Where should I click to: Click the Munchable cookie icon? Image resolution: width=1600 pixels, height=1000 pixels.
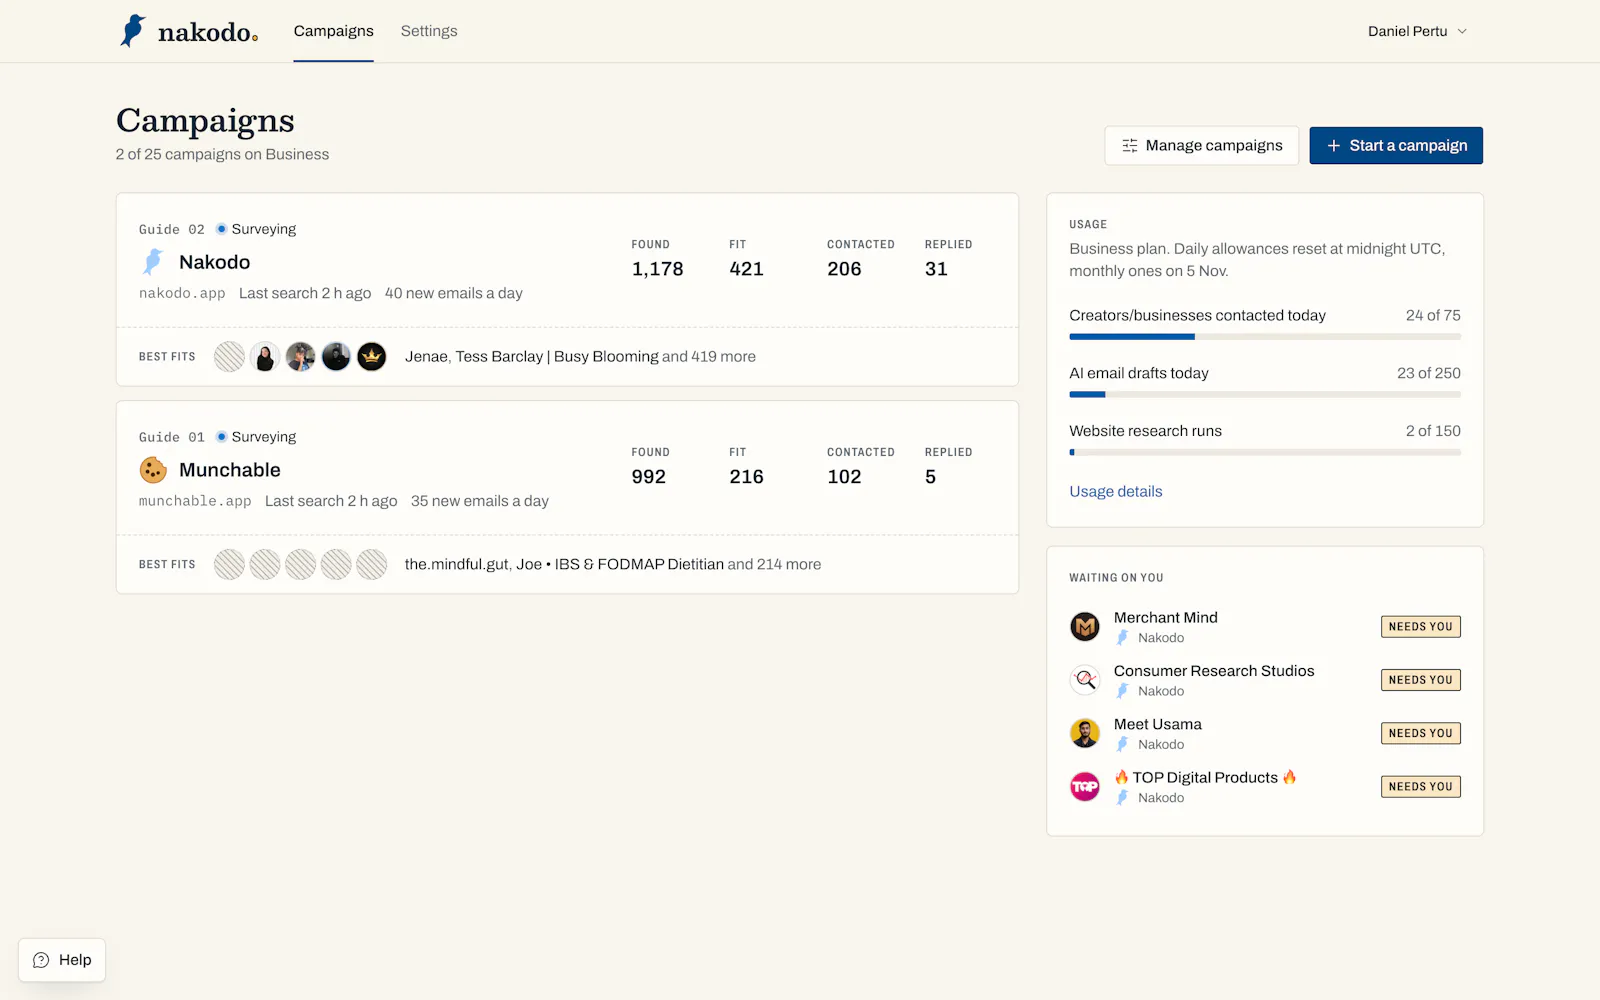[x=153, y=470]
